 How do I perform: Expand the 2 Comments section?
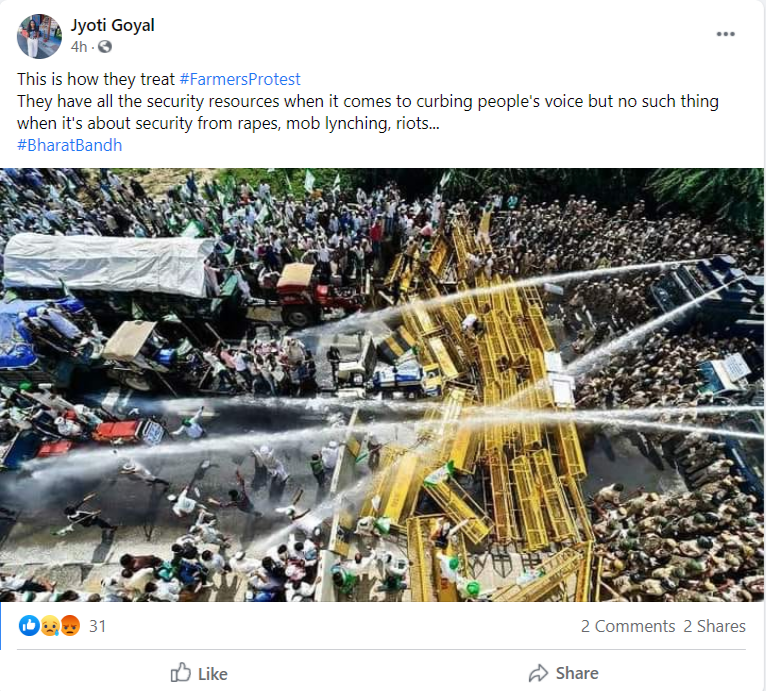(x=628, y=626)
